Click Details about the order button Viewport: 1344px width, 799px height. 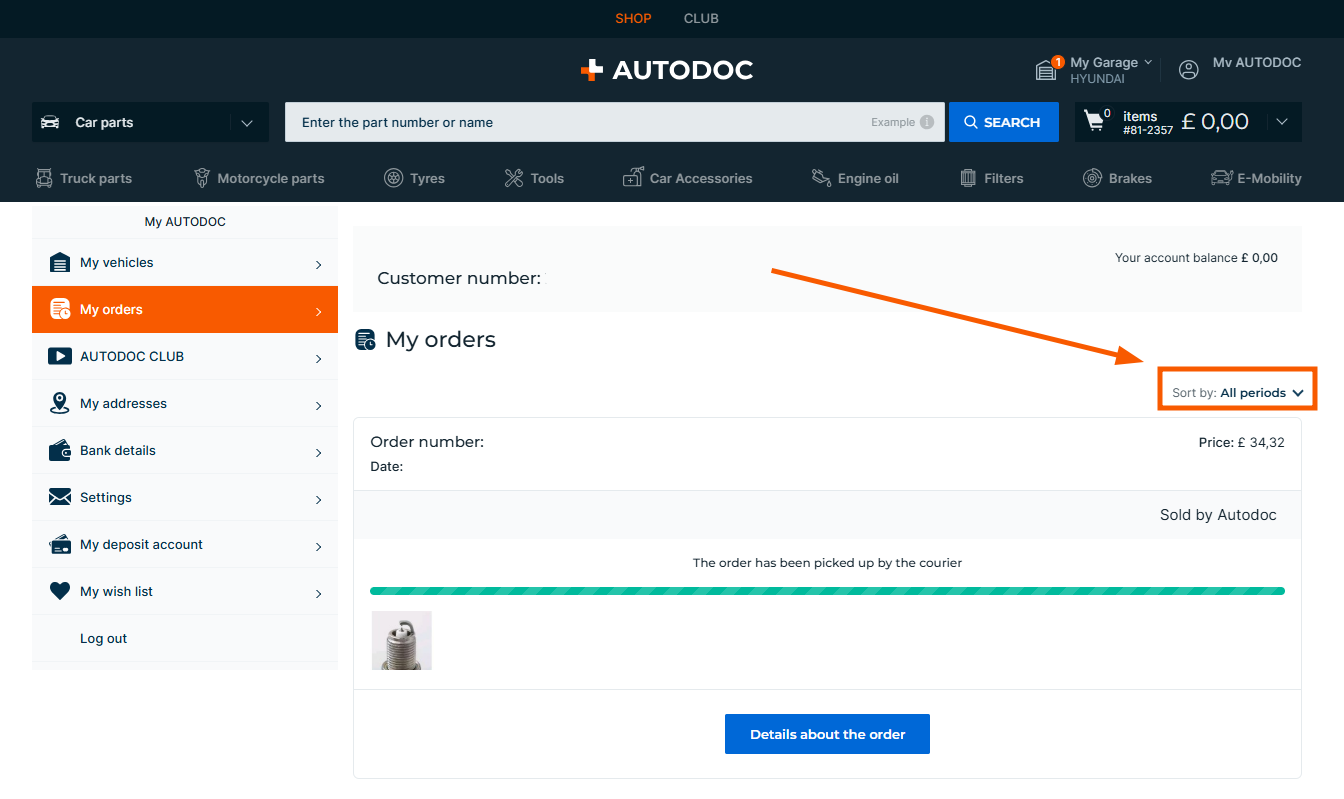(827, 734)
